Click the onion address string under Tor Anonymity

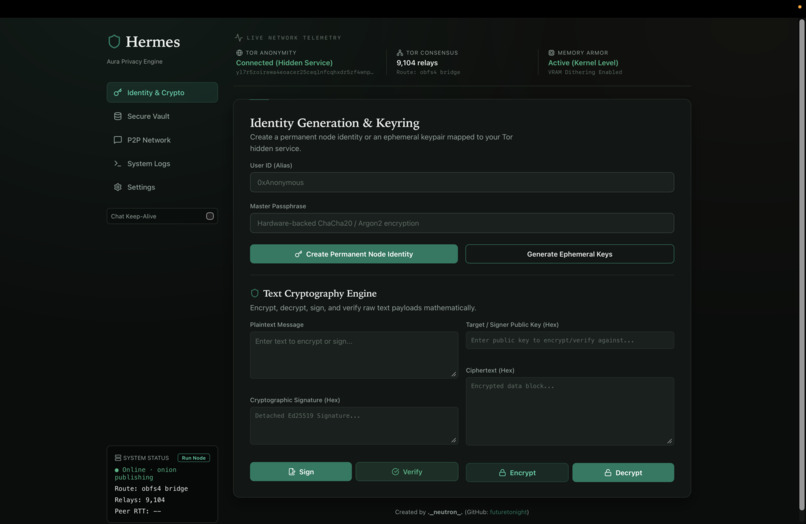point(304,73)
